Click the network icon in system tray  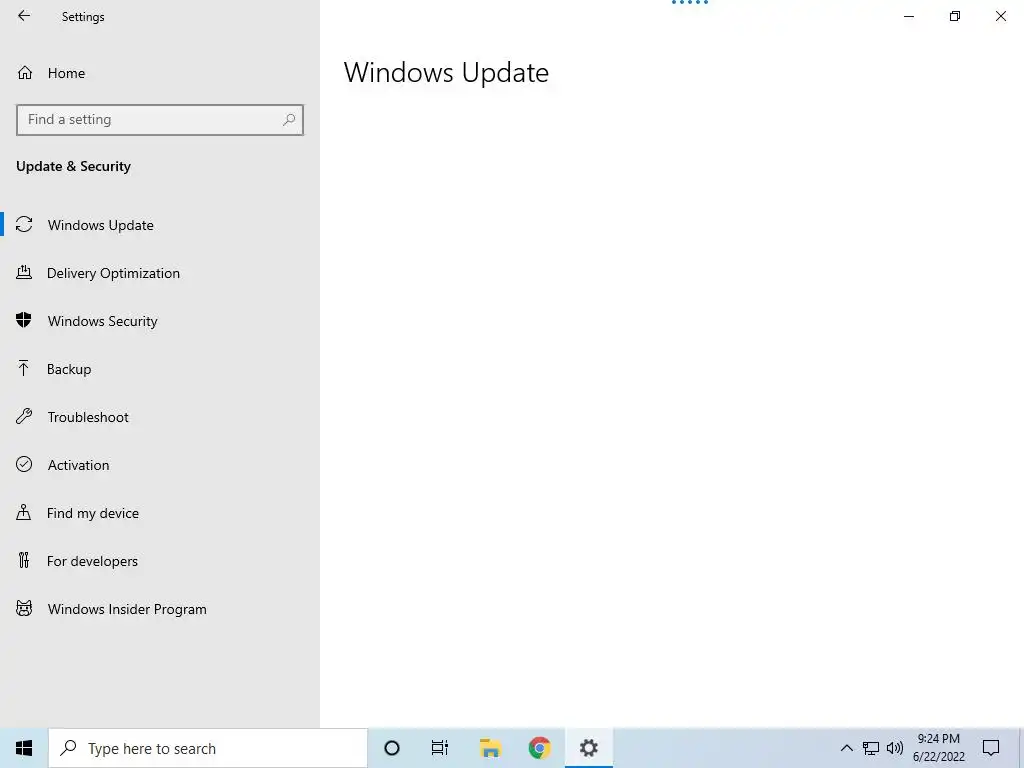[x=871, y=748]
